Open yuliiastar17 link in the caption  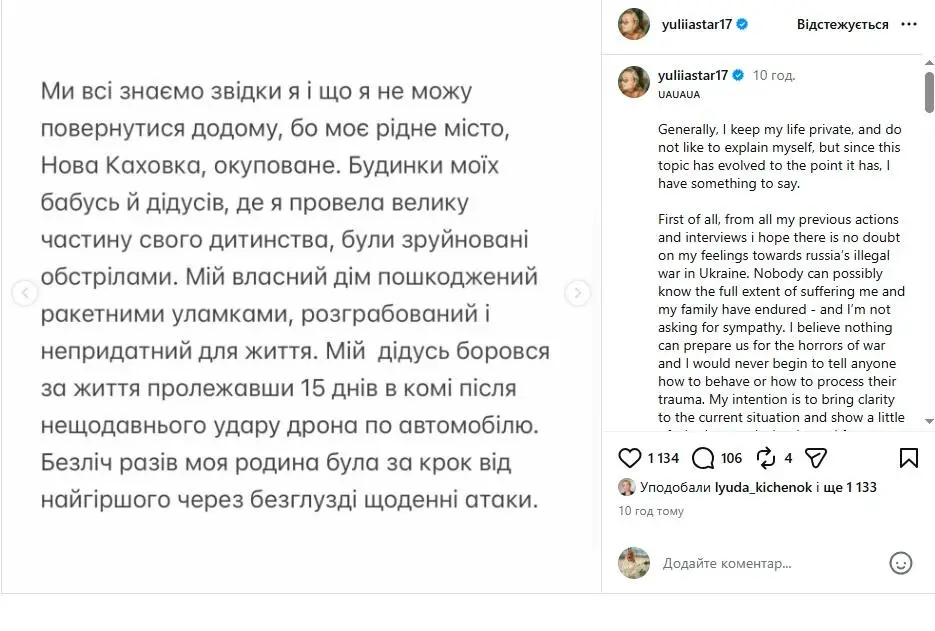(693, 75)
